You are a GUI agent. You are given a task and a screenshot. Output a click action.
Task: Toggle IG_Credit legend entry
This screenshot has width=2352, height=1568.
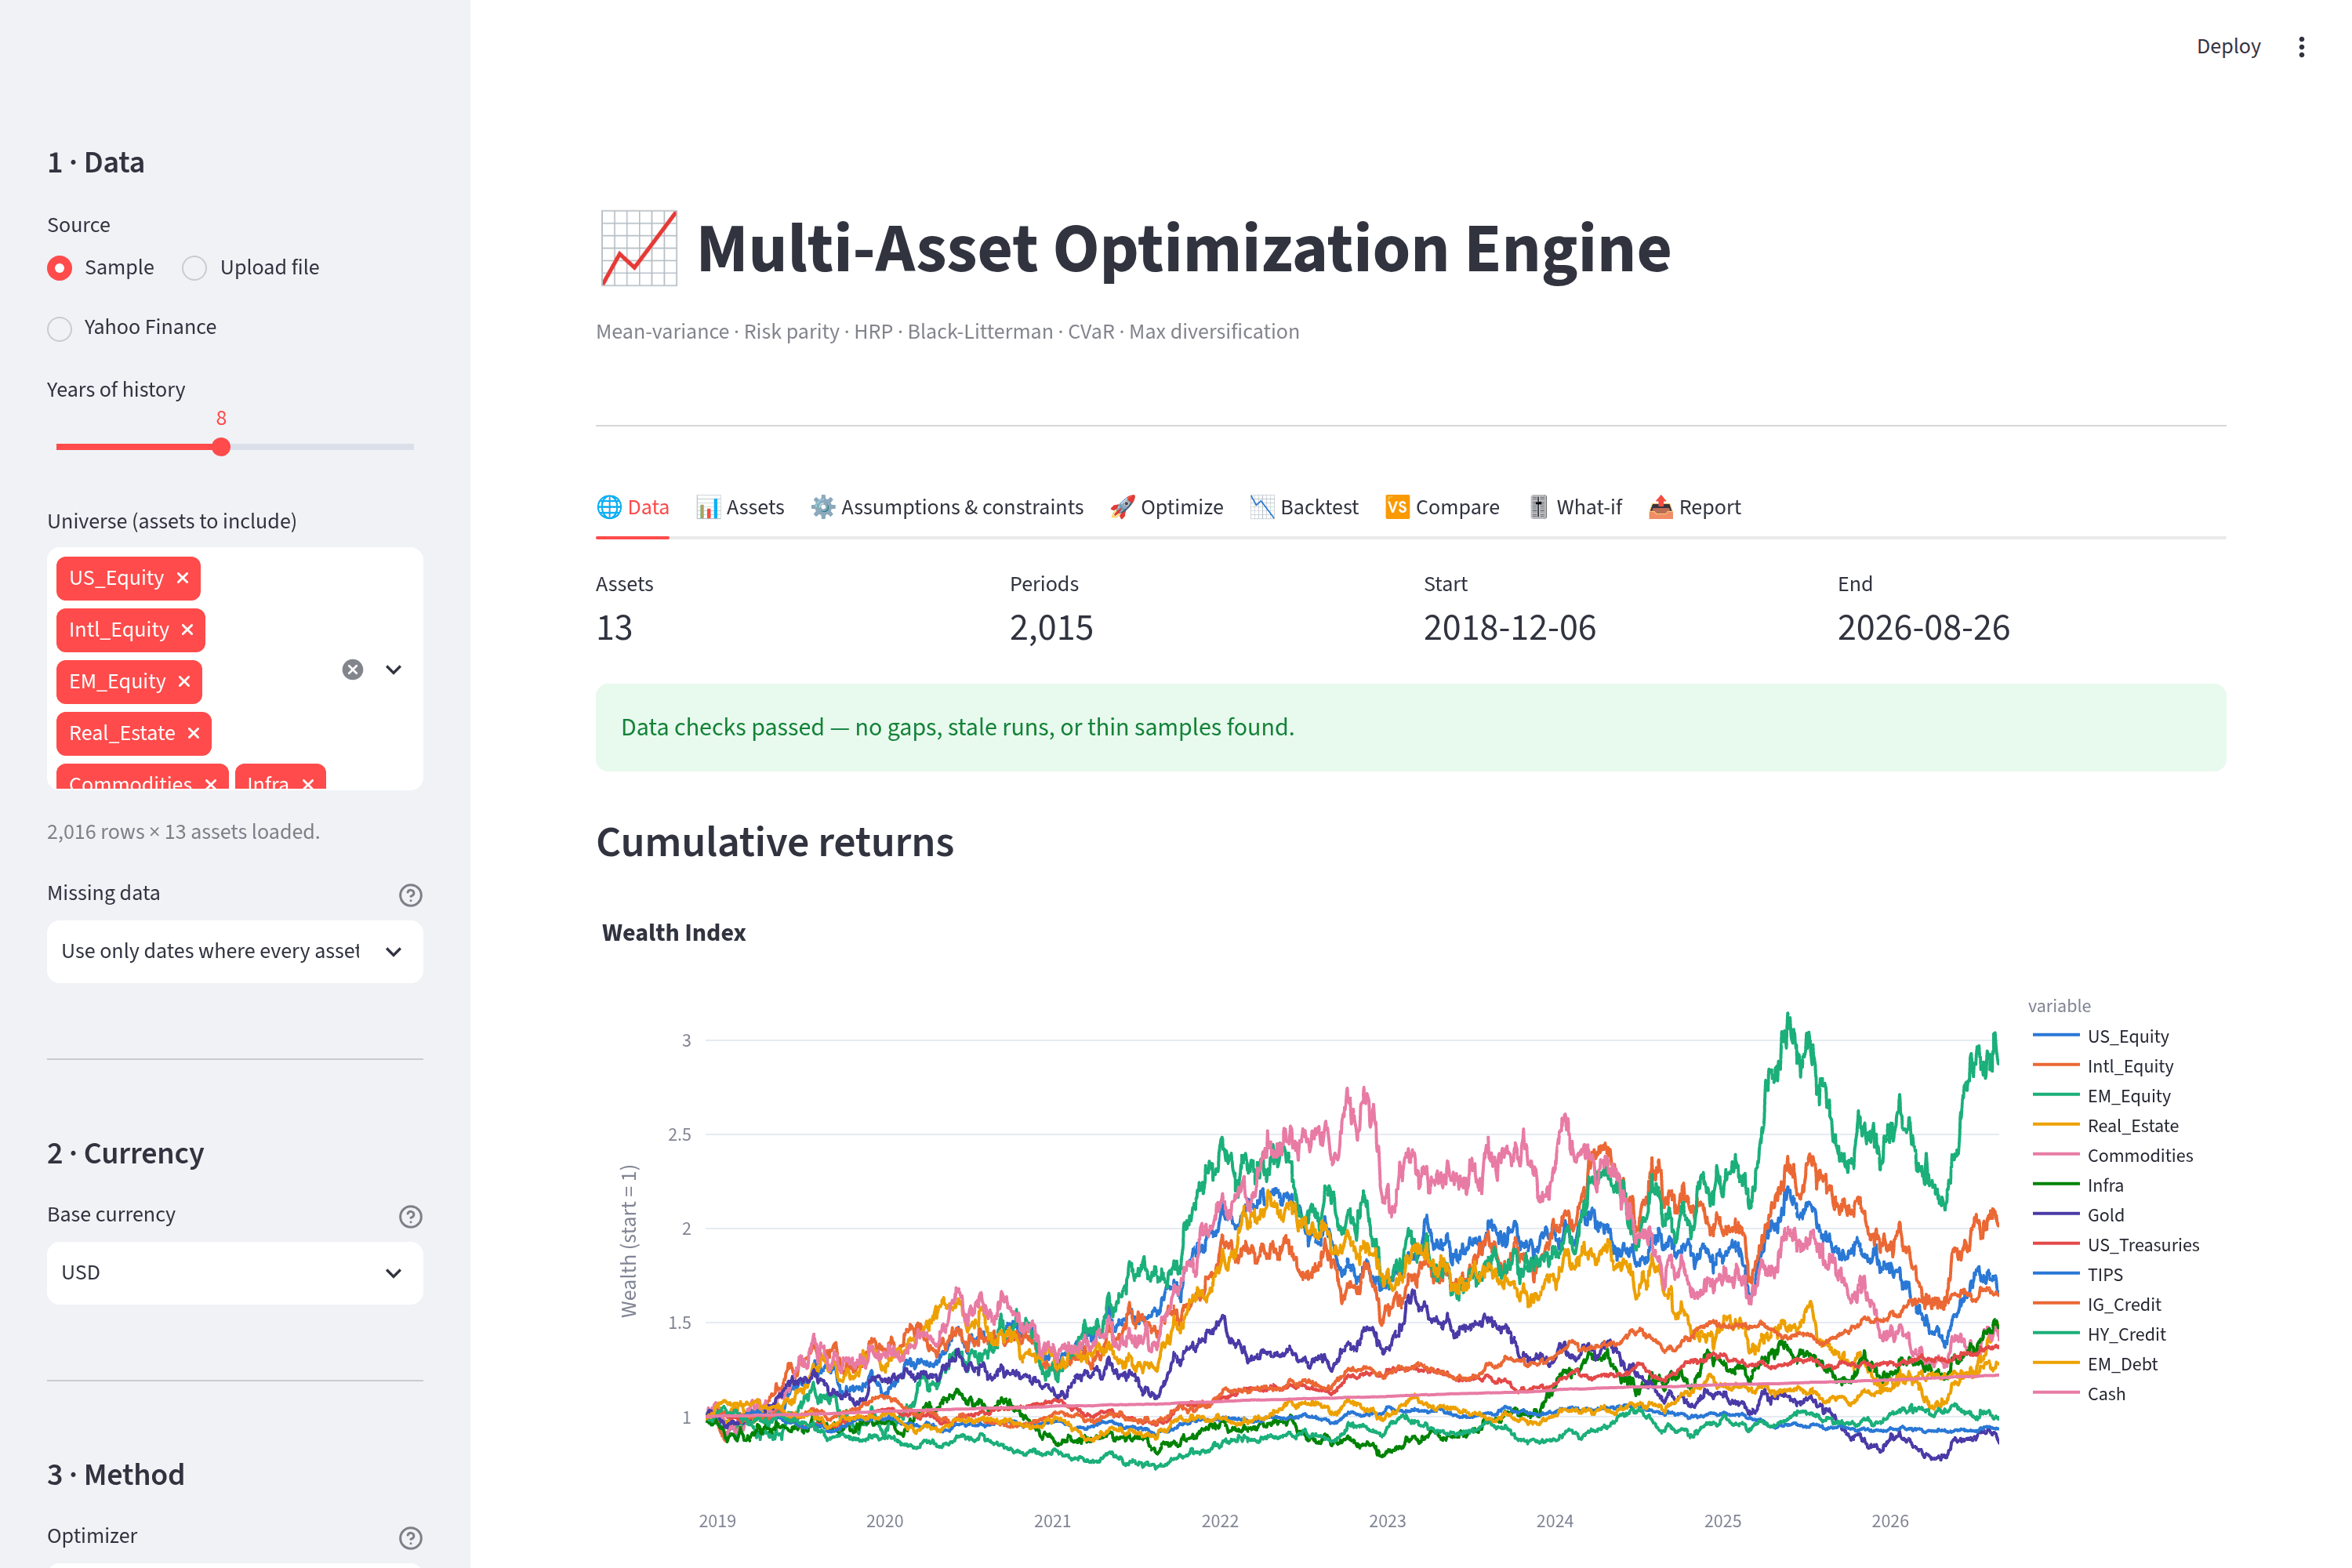[x=2098, y=1304]
